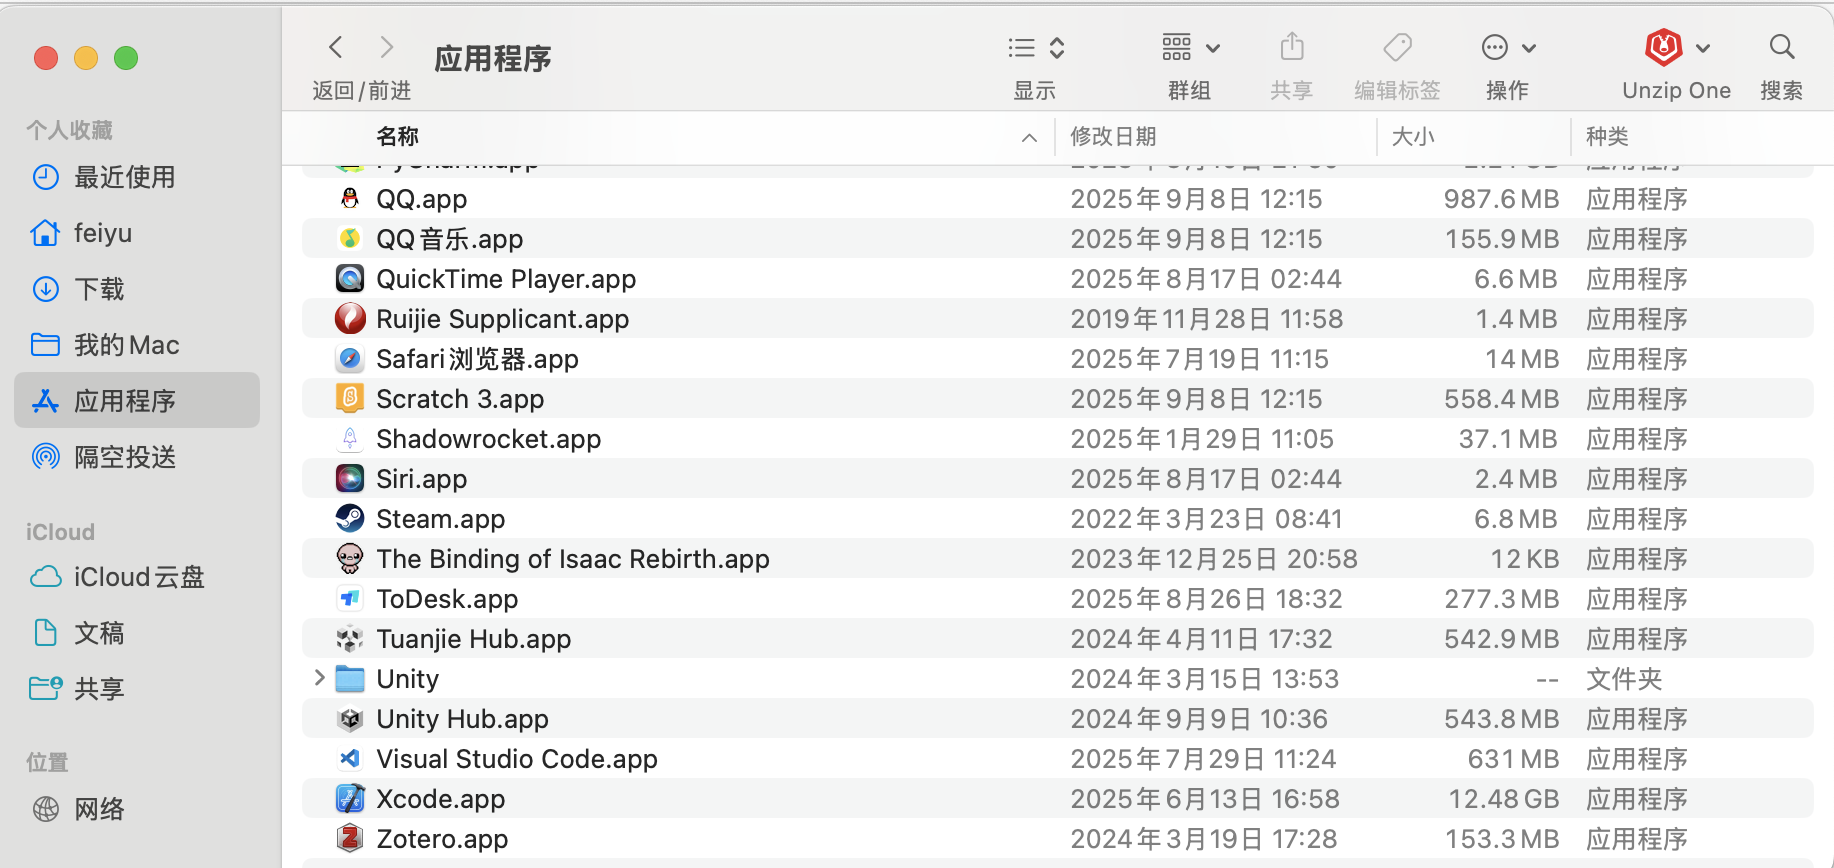This screenshot has height=868, width=1834.
Task: Open the Unzip One dropdown arrow
Action: tap(1703, 48)
